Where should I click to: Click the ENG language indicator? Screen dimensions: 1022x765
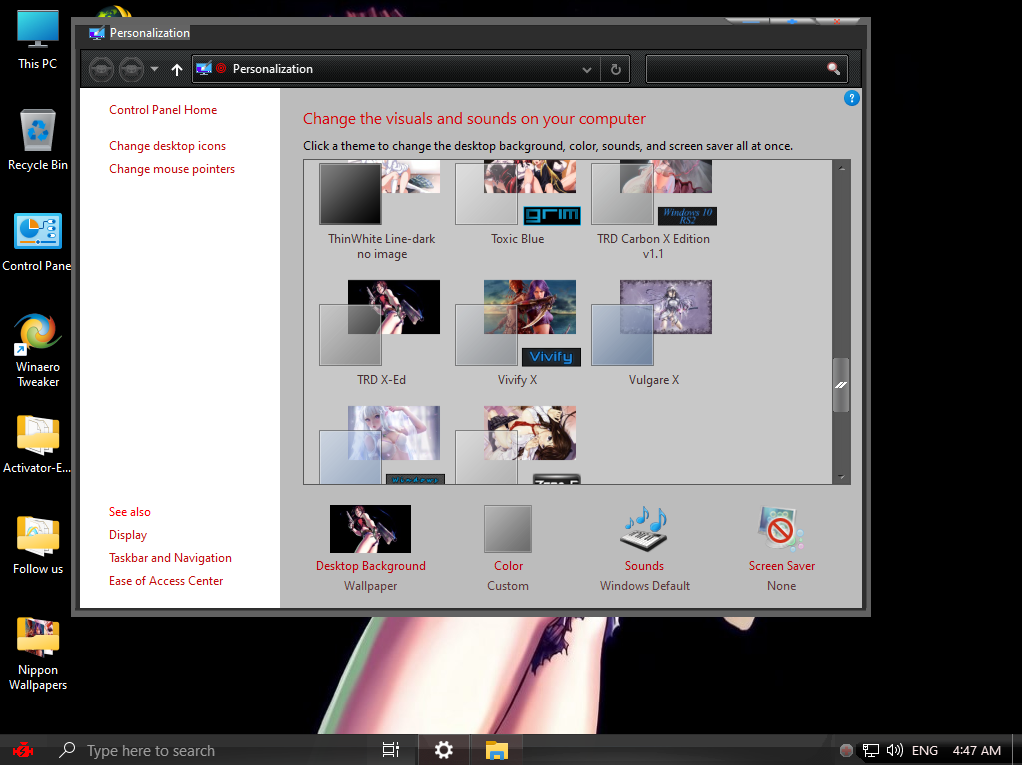(924, 751)
